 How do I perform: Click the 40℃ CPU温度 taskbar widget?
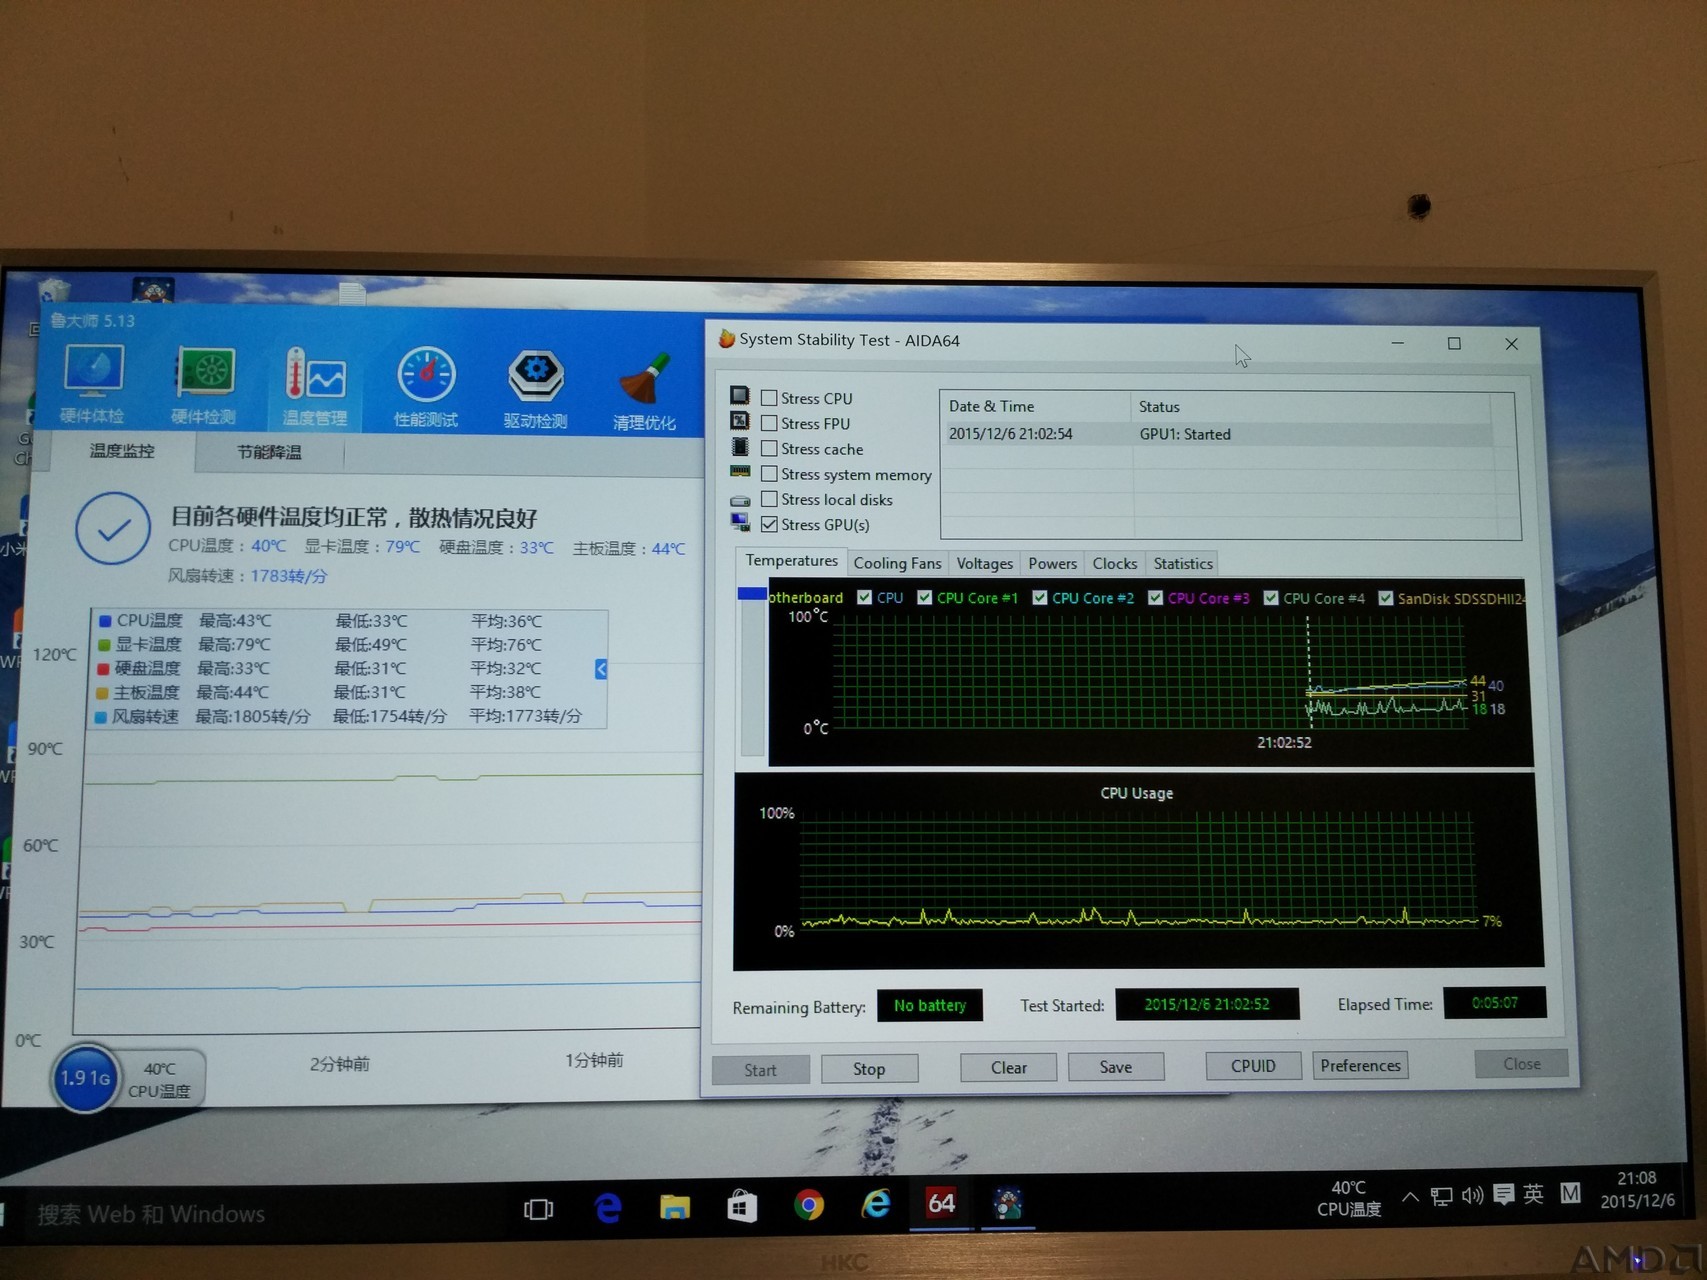click(1349, 1198)
